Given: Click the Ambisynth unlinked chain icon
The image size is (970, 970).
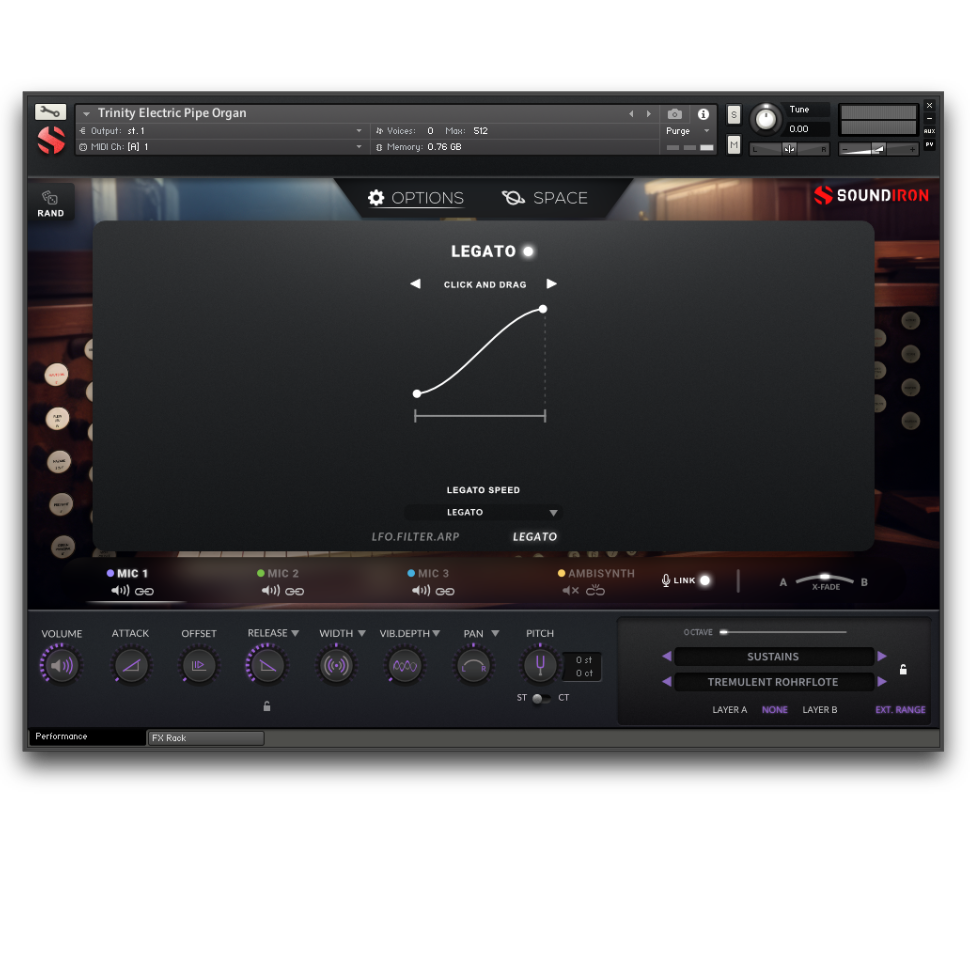Looking at the screenshot, I should pos(595,590).
